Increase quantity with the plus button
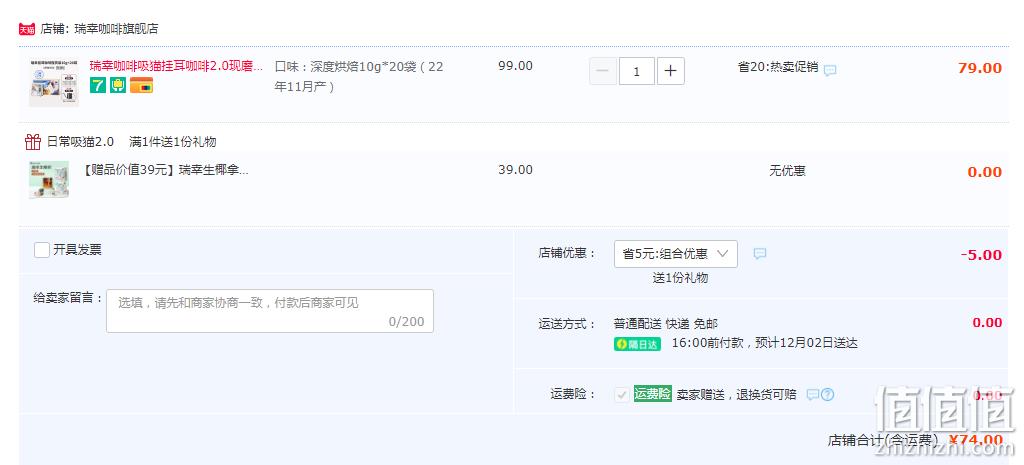Image resolution: width=1024 pixels, height=465 pixels. [x=671, y=71]
